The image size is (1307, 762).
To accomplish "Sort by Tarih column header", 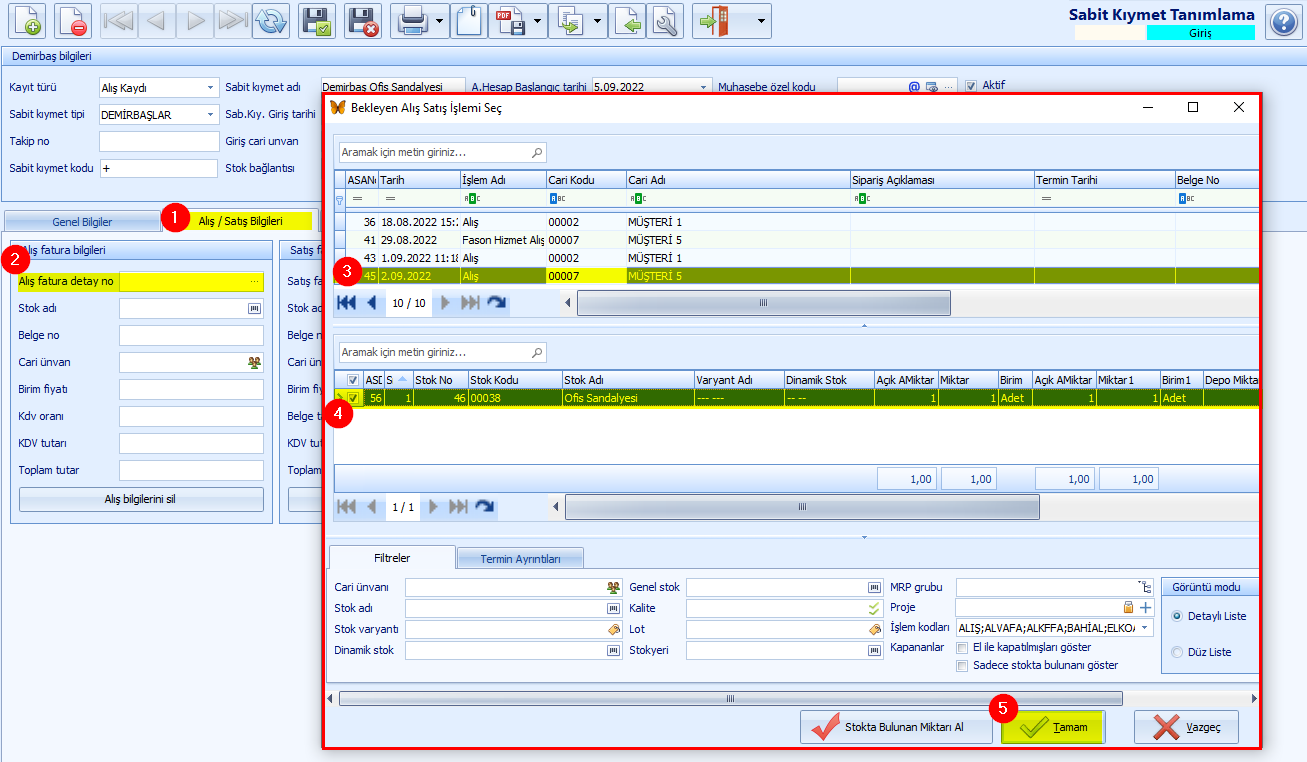I will pyautogui.click(x=418, y=180).
